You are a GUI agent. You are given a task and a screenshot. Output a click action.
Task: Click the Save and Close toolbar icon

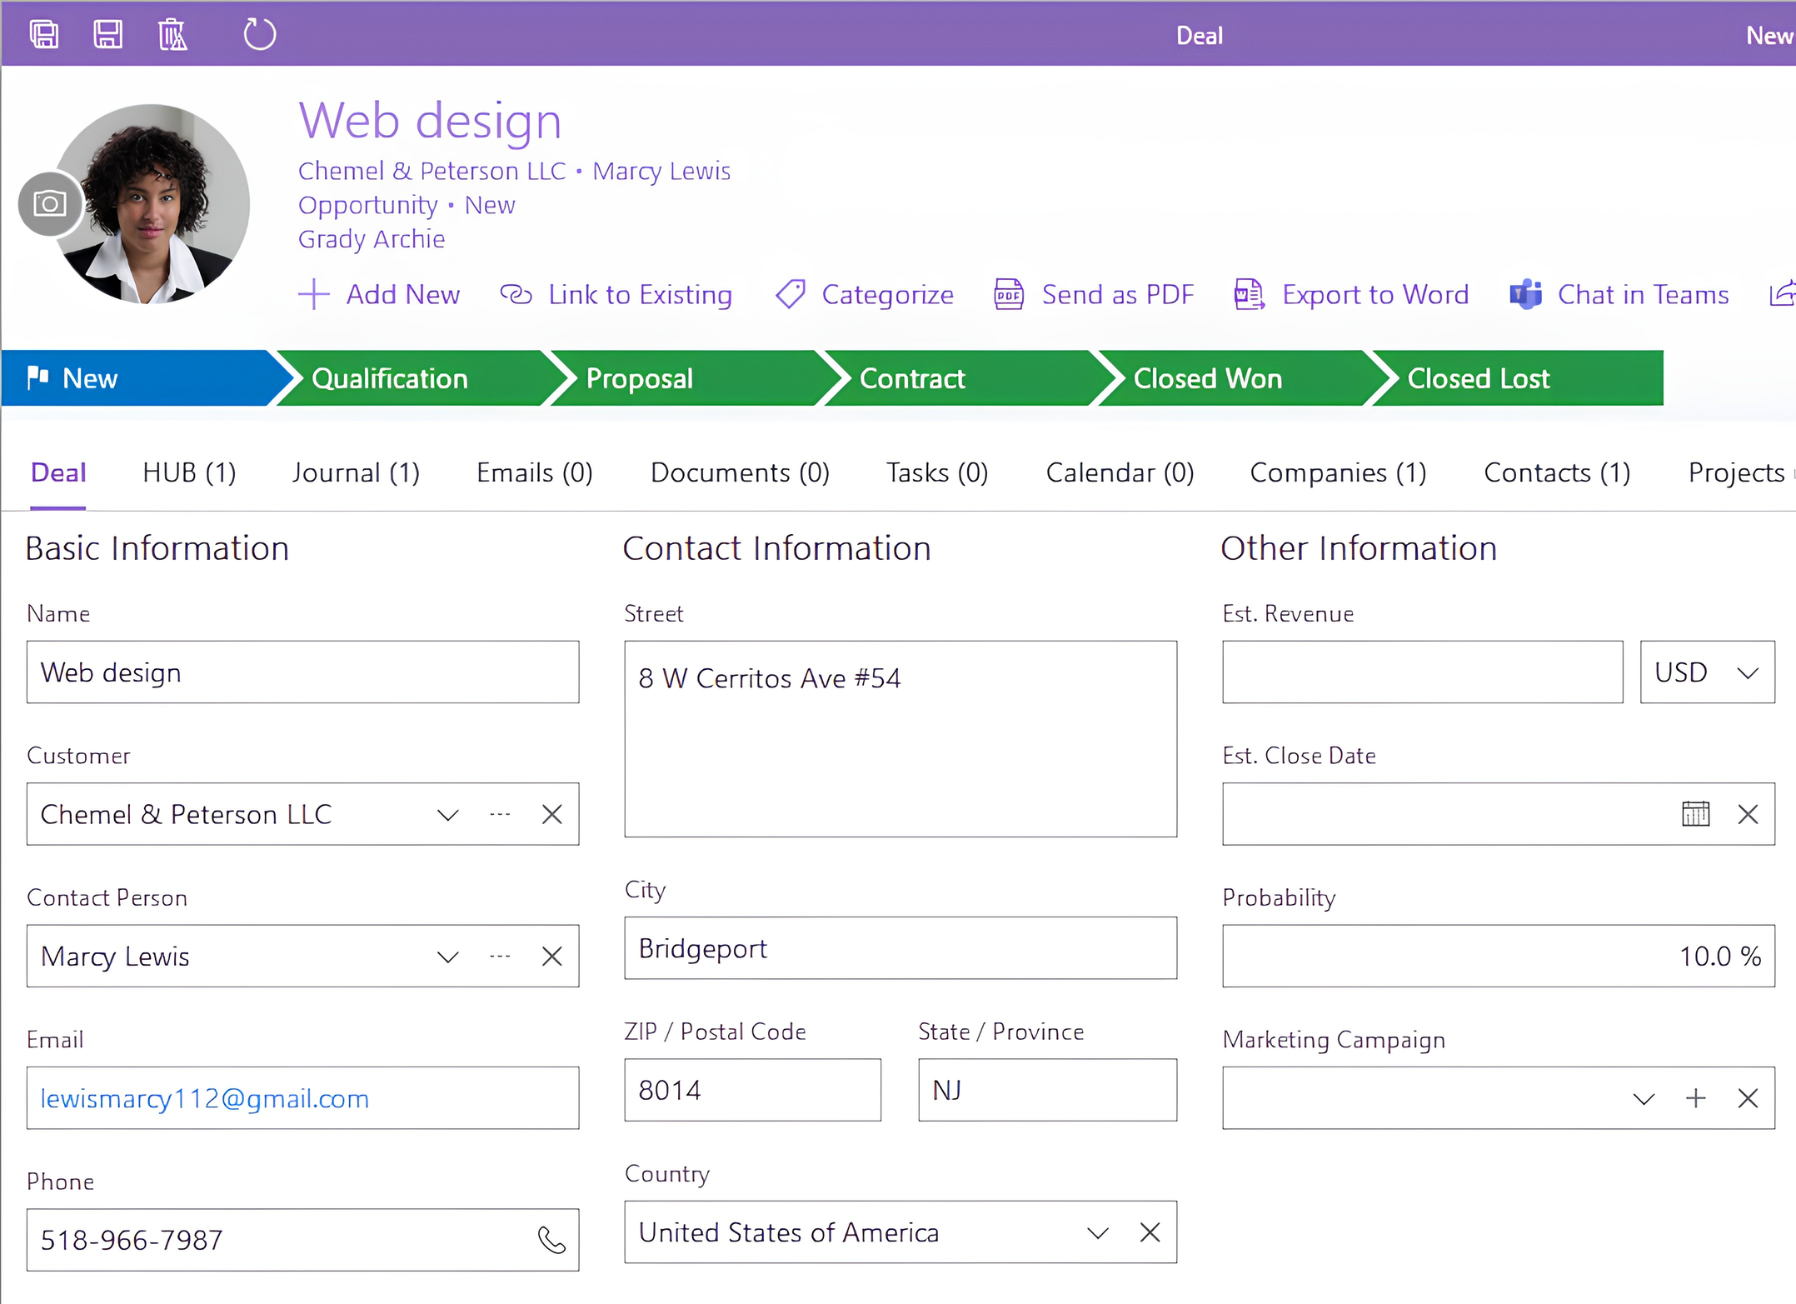coord(44,35)
